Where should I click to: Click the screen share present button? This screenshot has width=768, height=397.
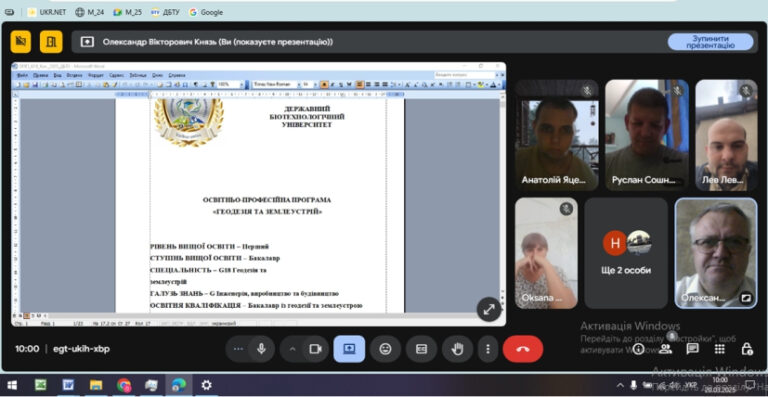click(x=349, y=349)
